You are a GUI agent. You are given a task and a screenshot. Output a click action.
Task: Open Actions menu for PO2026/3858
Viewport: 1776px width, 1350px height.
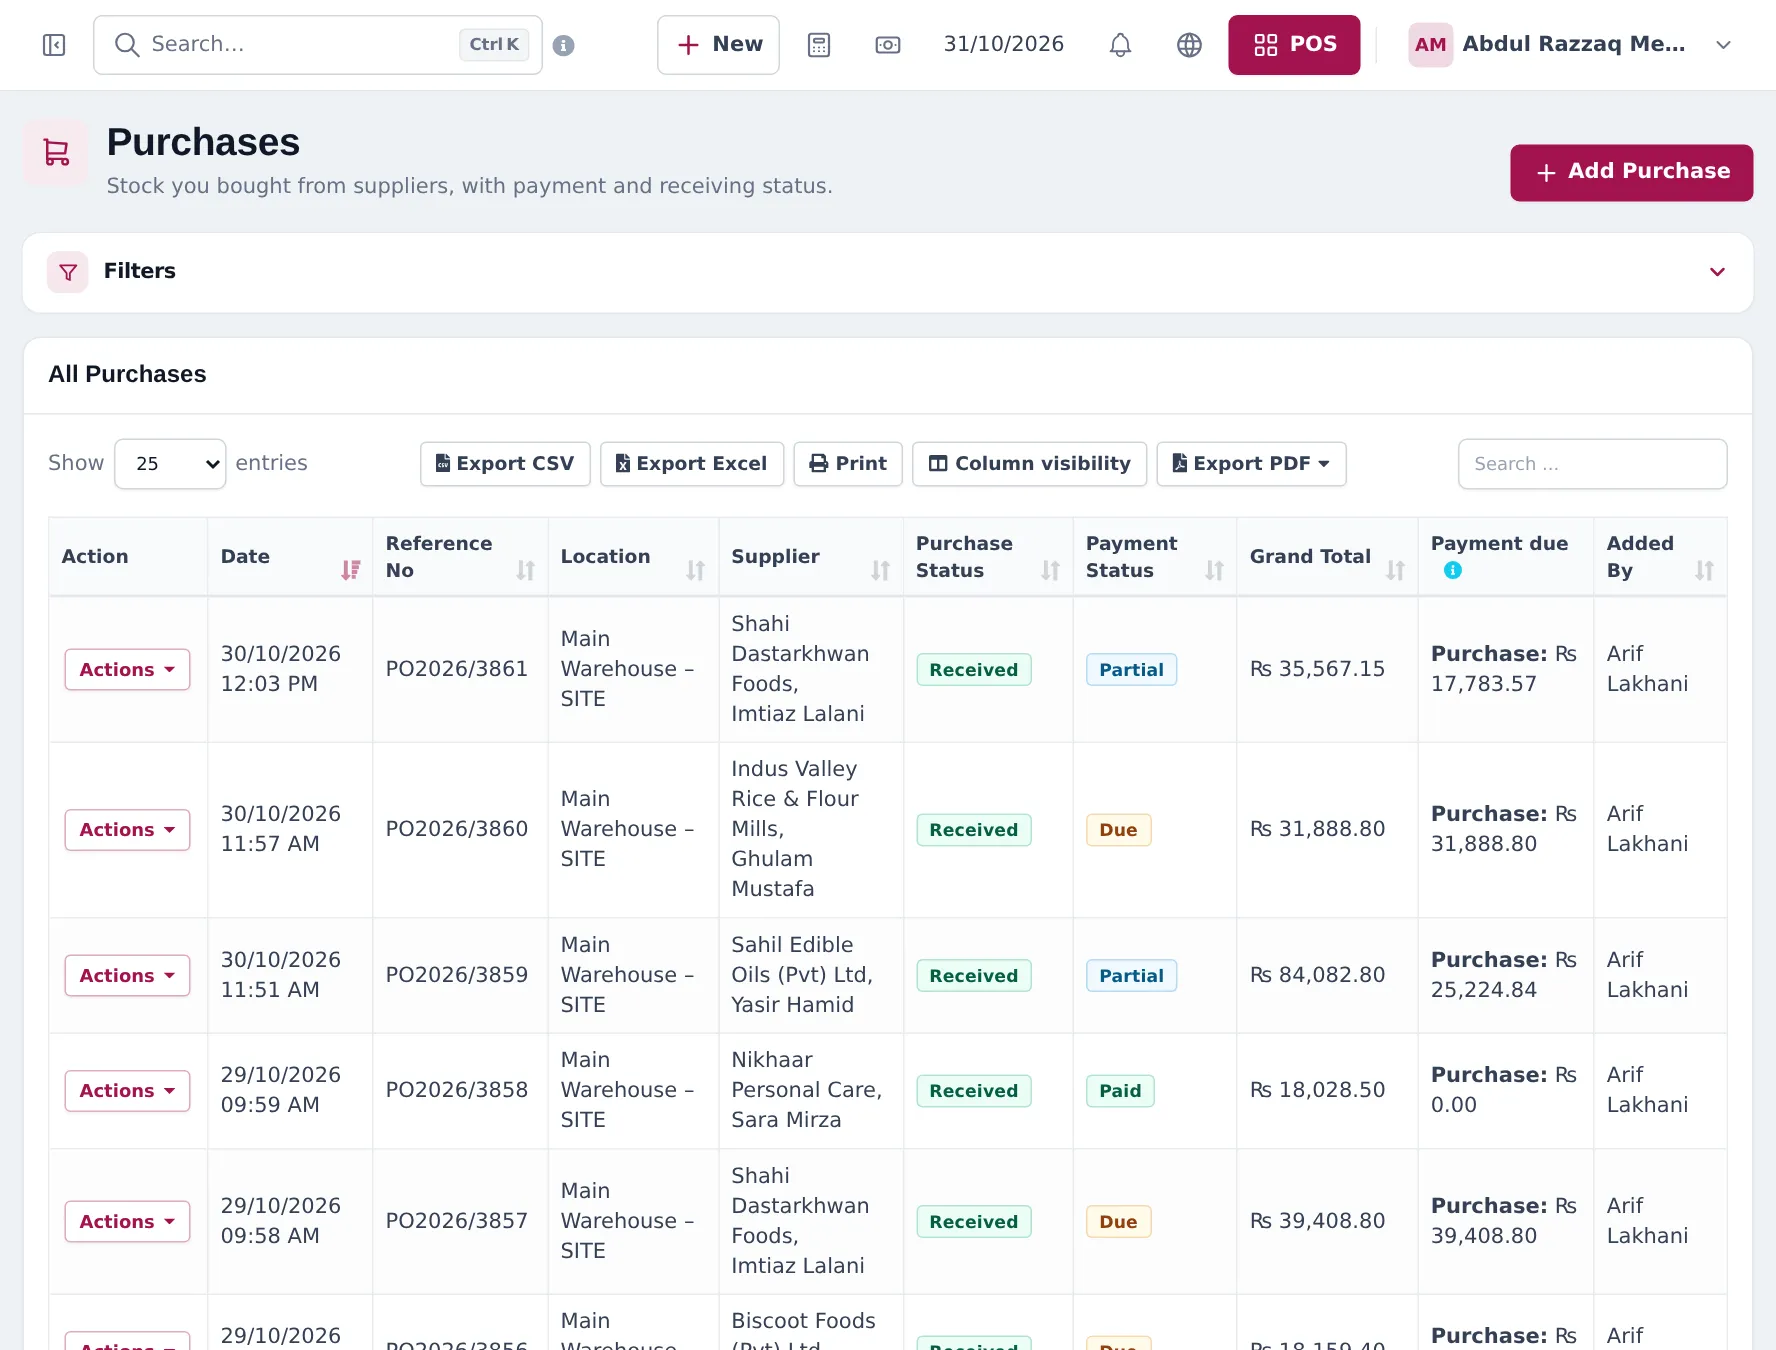(127, 1091)
